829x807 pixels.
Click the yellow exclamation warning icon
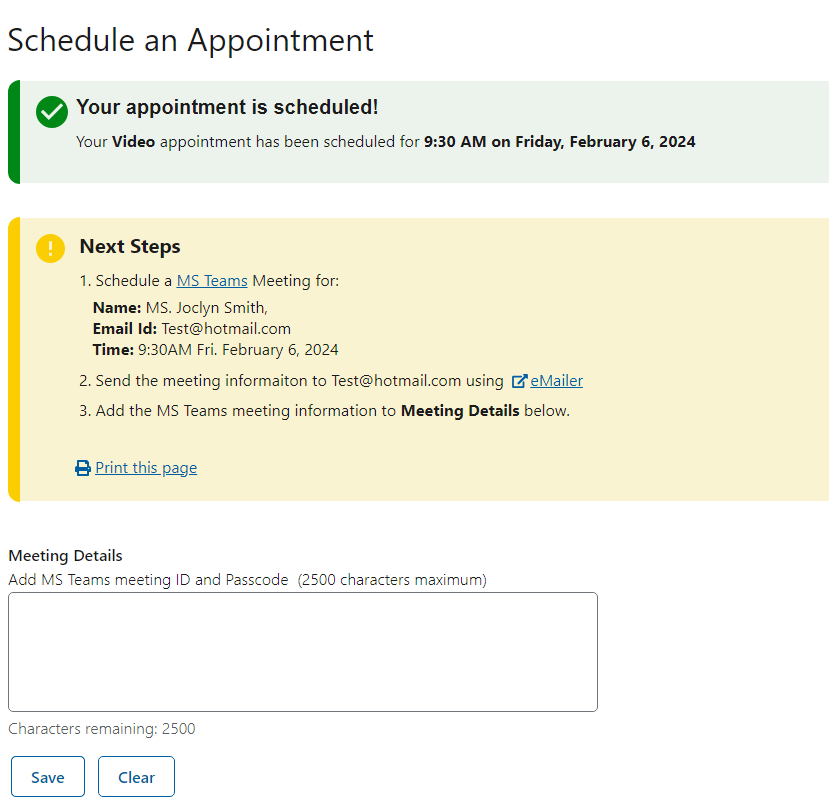click(x=51, y=248)
